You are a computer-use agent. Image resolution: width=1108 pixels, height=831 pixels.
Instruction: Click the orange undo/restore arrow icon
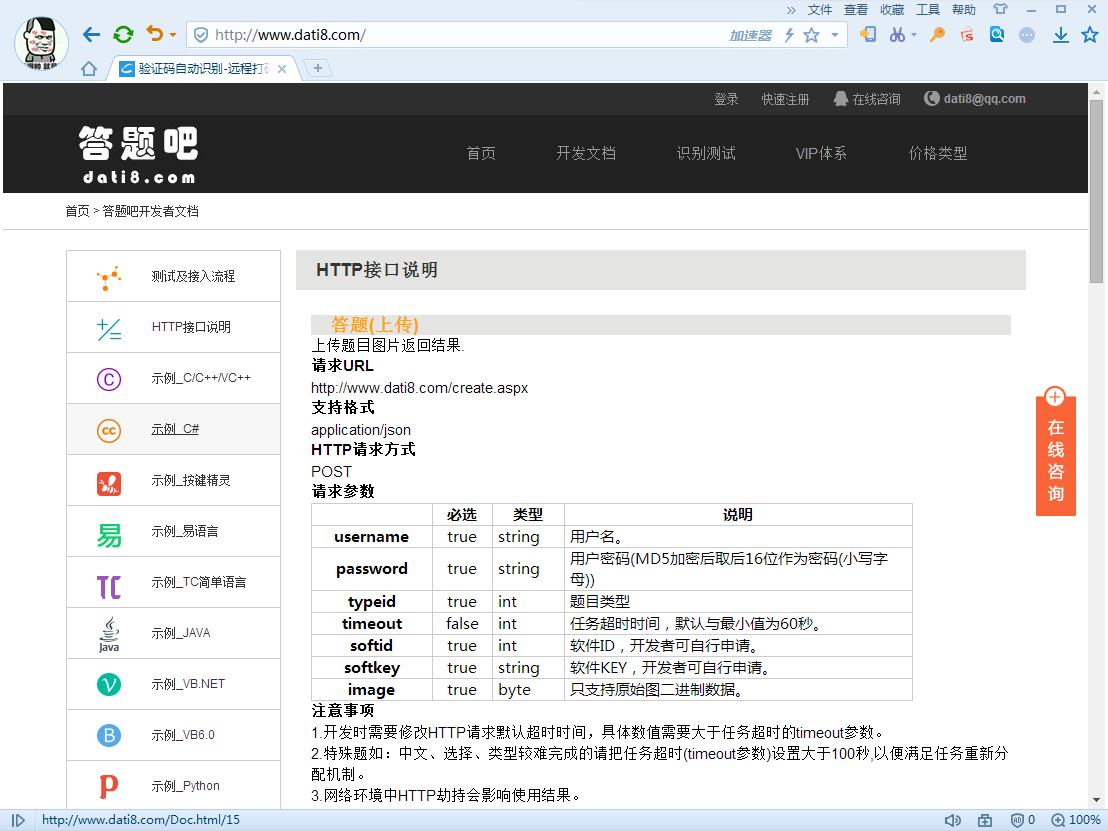154,33
